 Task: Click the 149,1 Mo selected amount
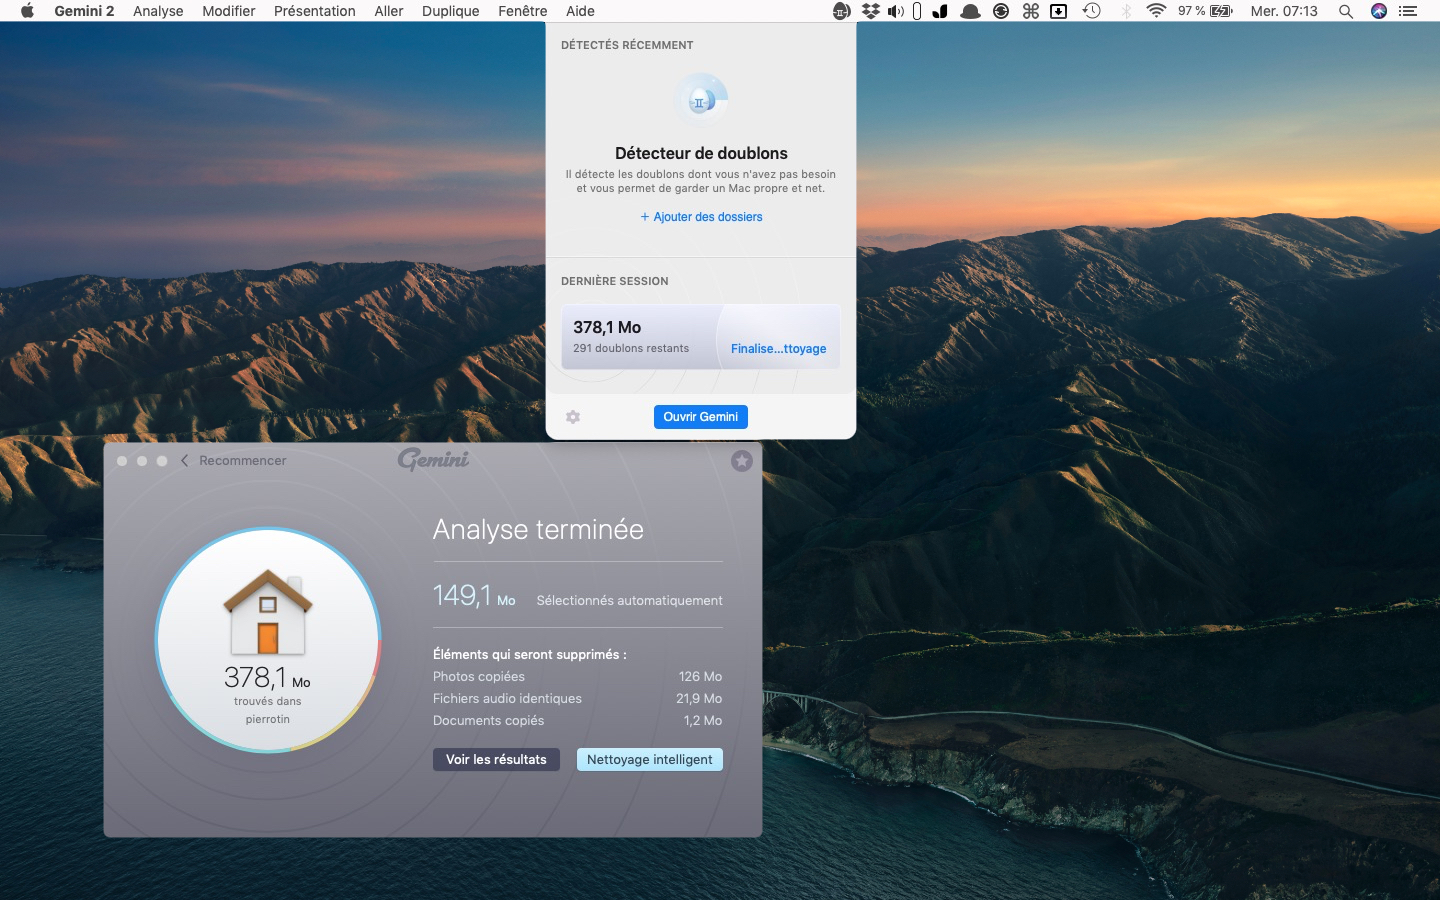coord(474,596)
